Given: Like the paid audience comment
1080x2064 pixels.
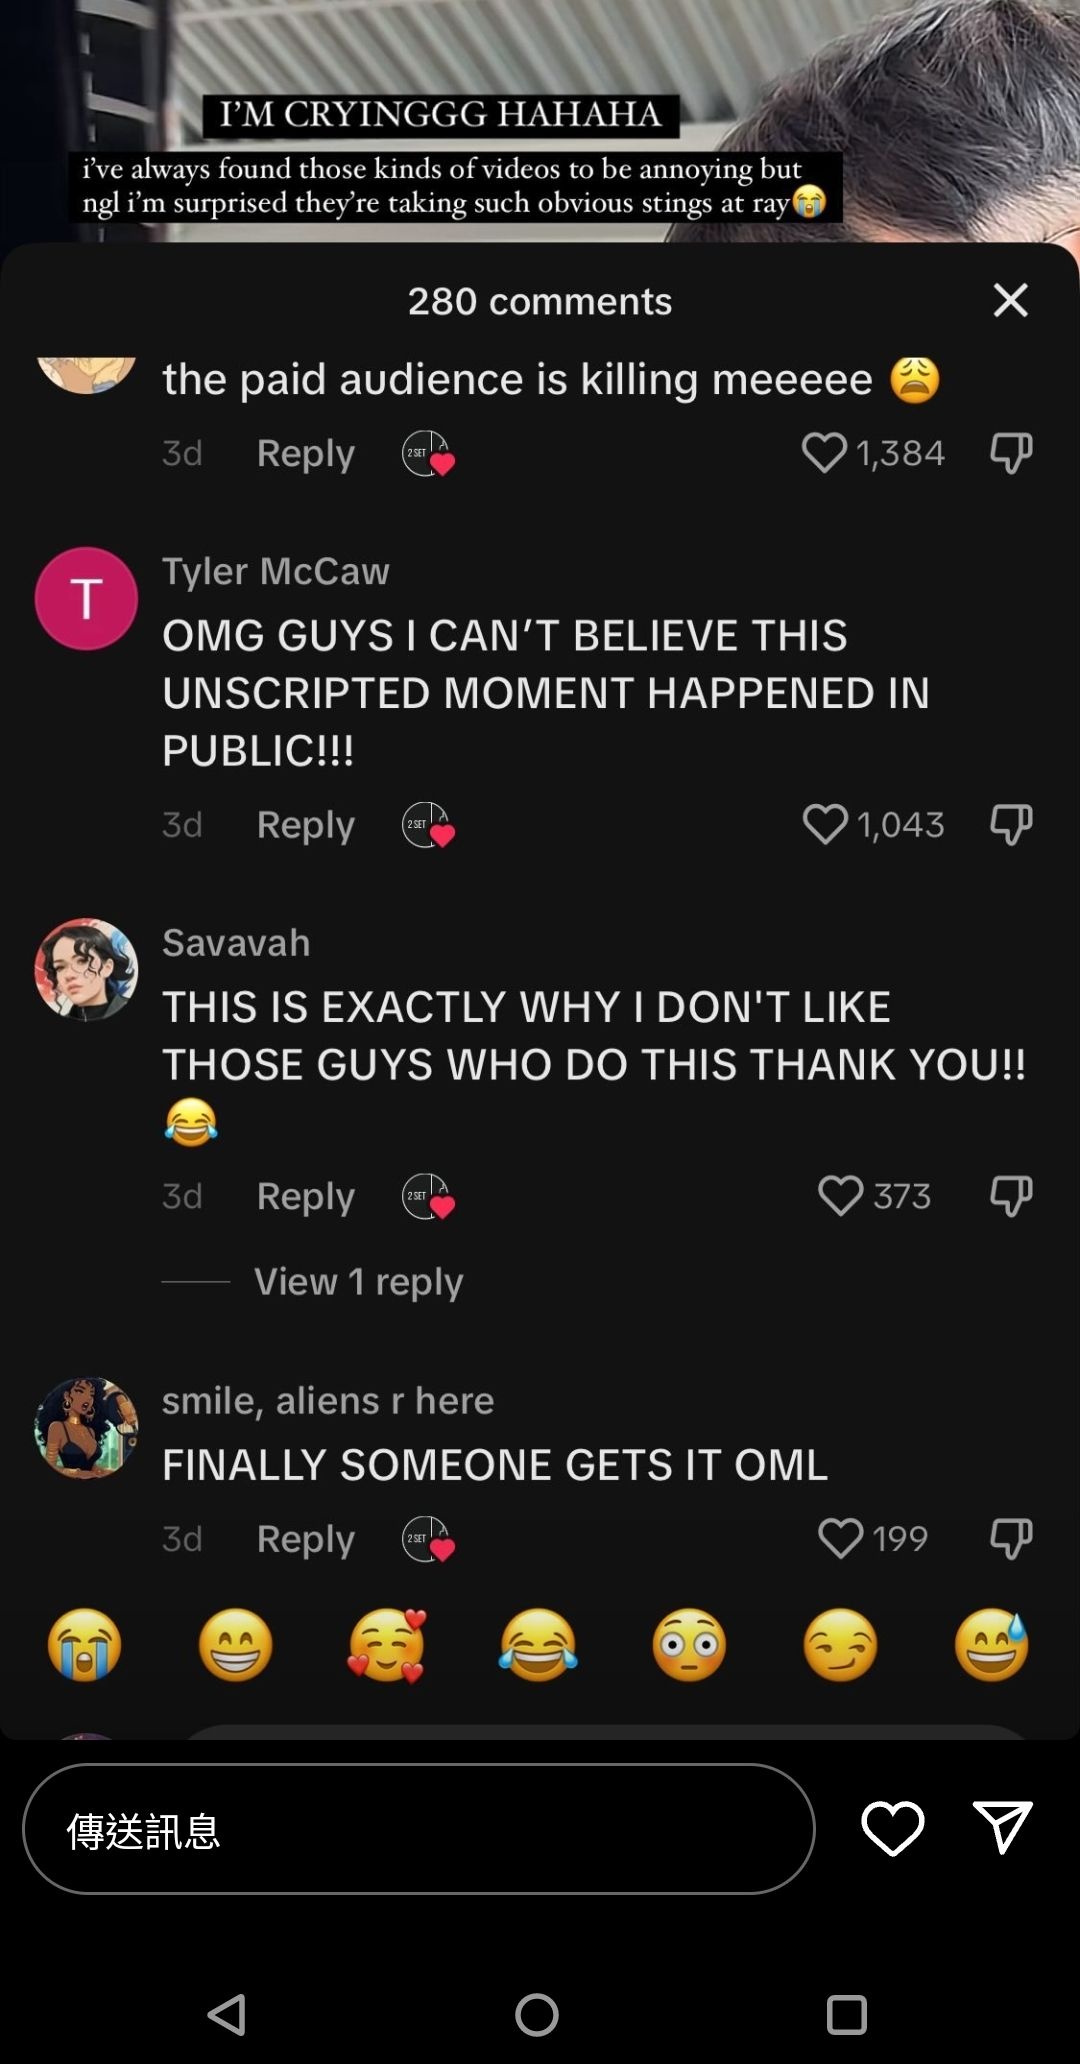Looking at the screenshot, I should pyautogui.click(x=824, y=453).
